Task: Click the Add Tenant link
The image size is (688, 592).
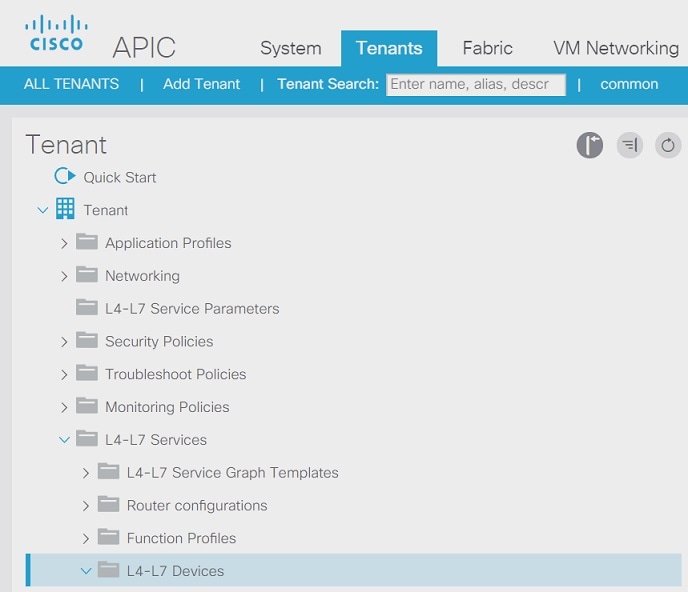Action: coord(201,84)
